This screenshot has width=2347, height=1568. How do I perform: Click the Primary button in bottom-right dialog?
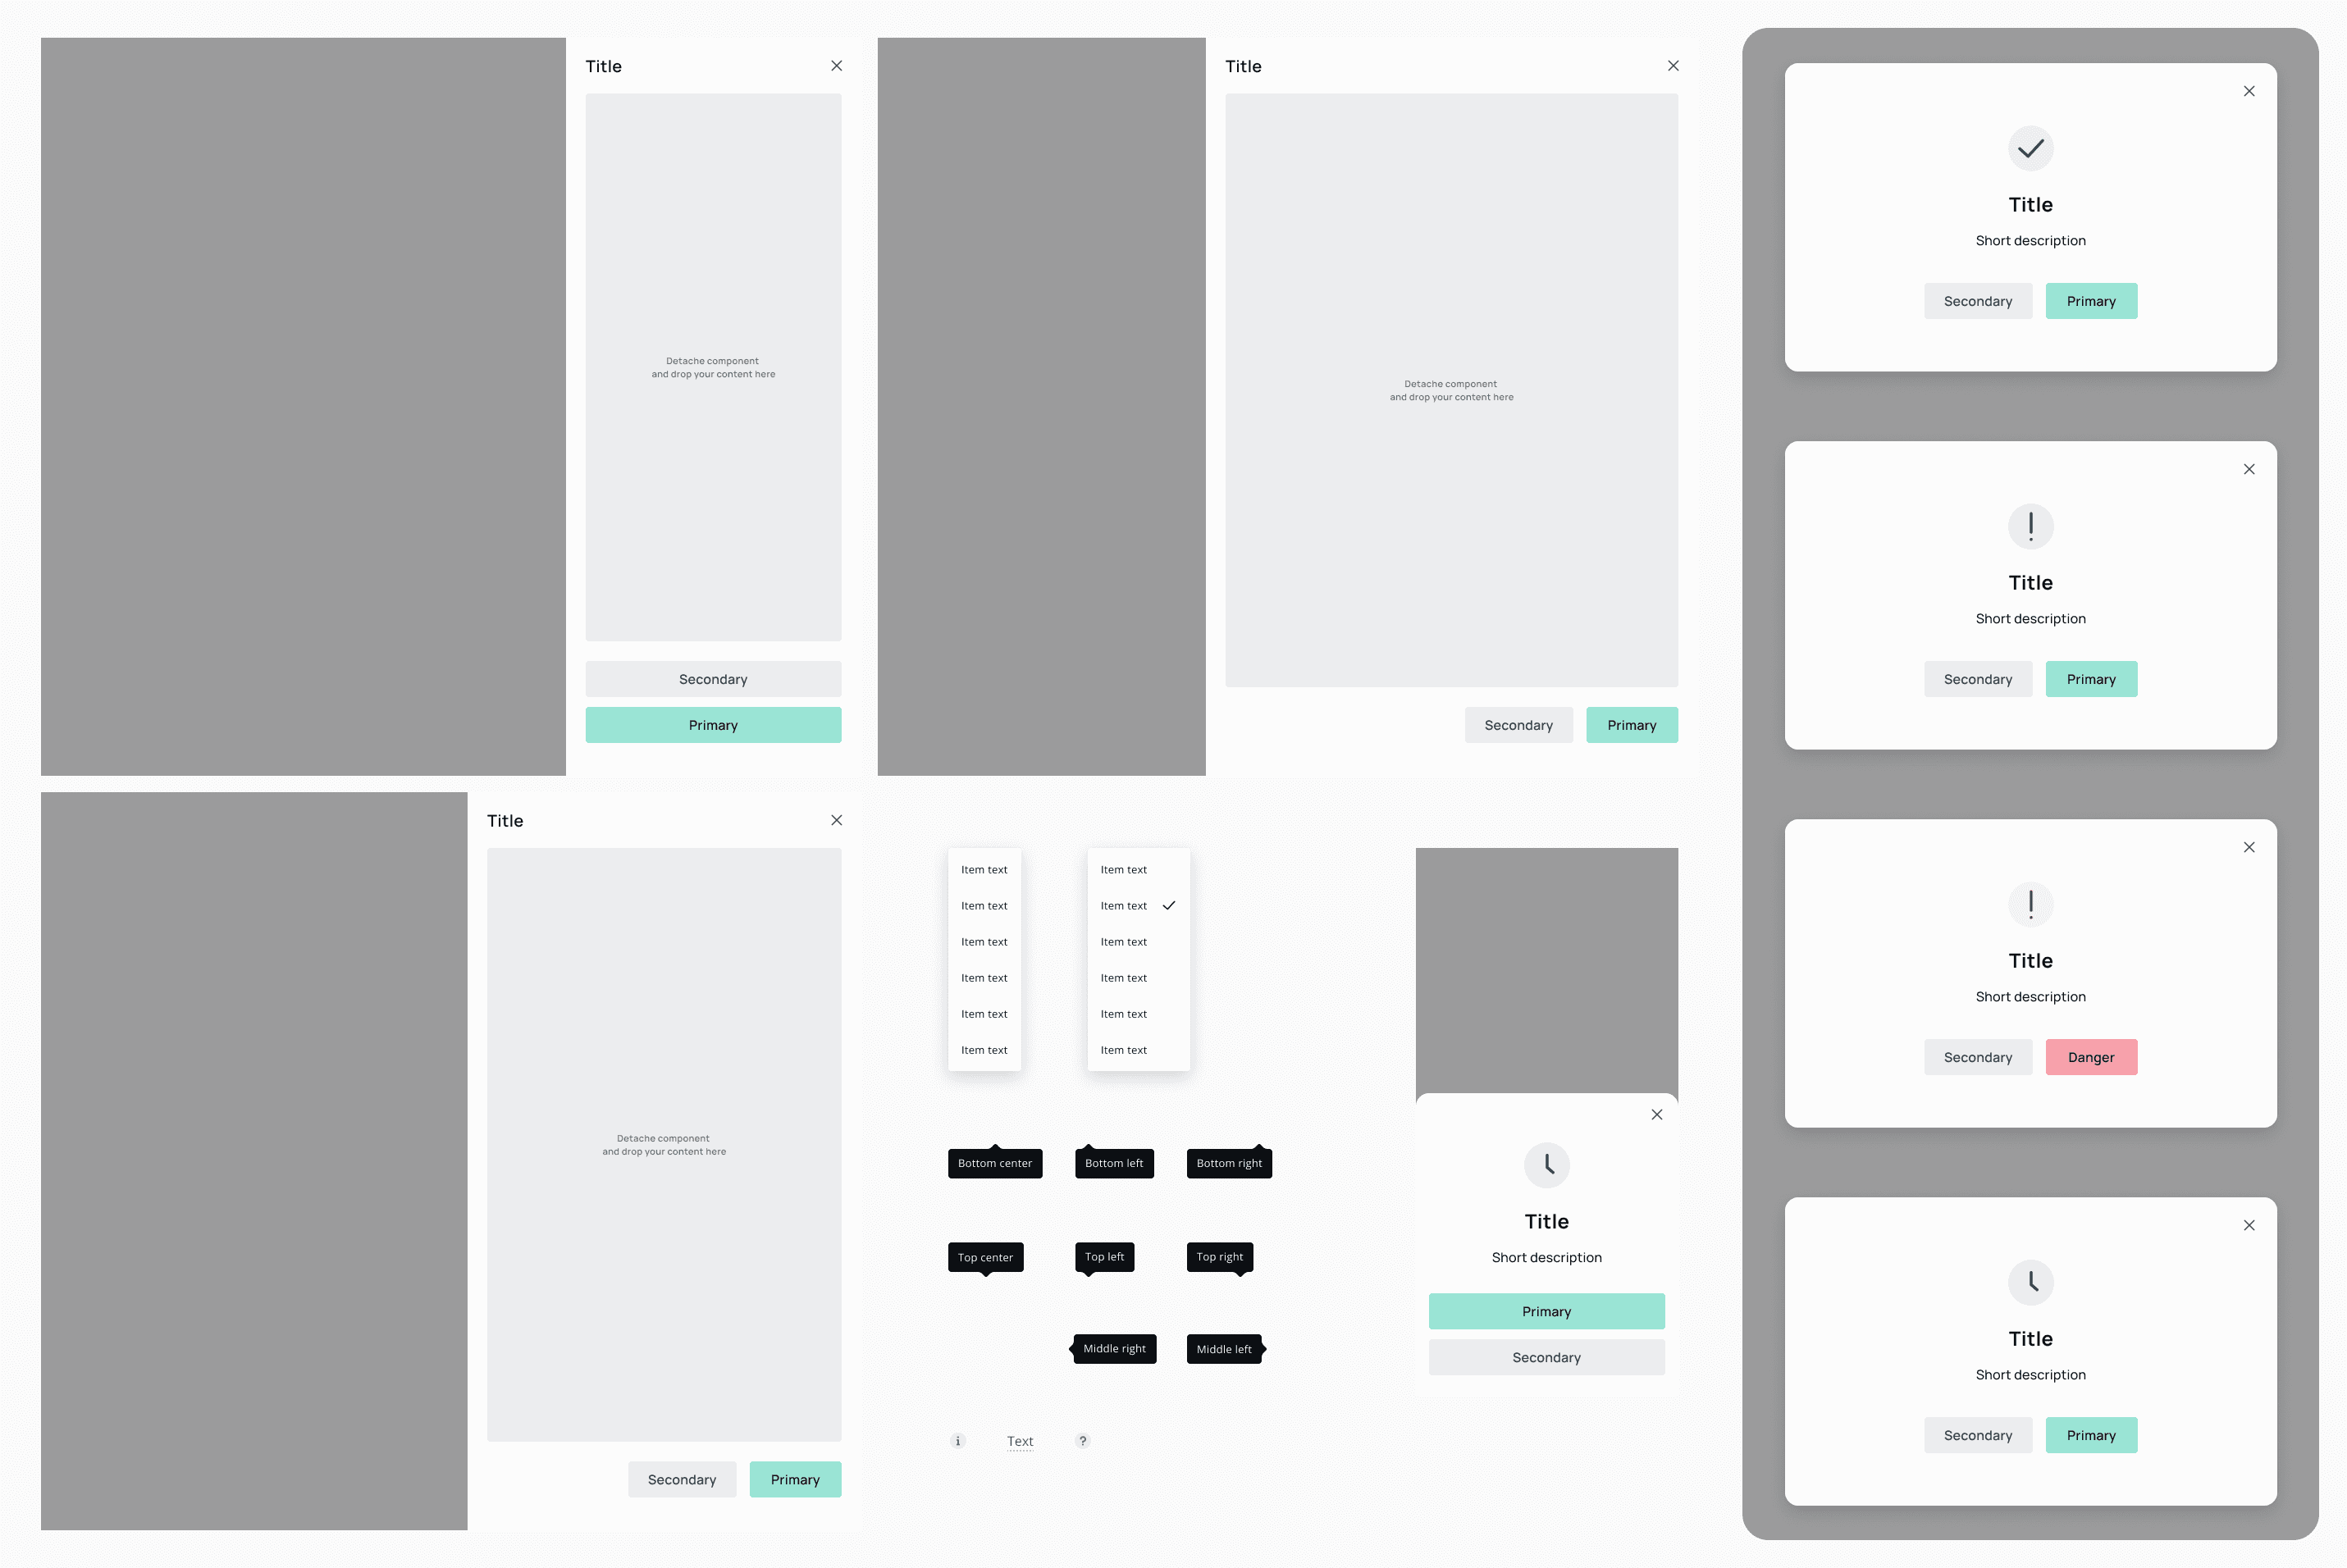click(x=2092, y=1435)
